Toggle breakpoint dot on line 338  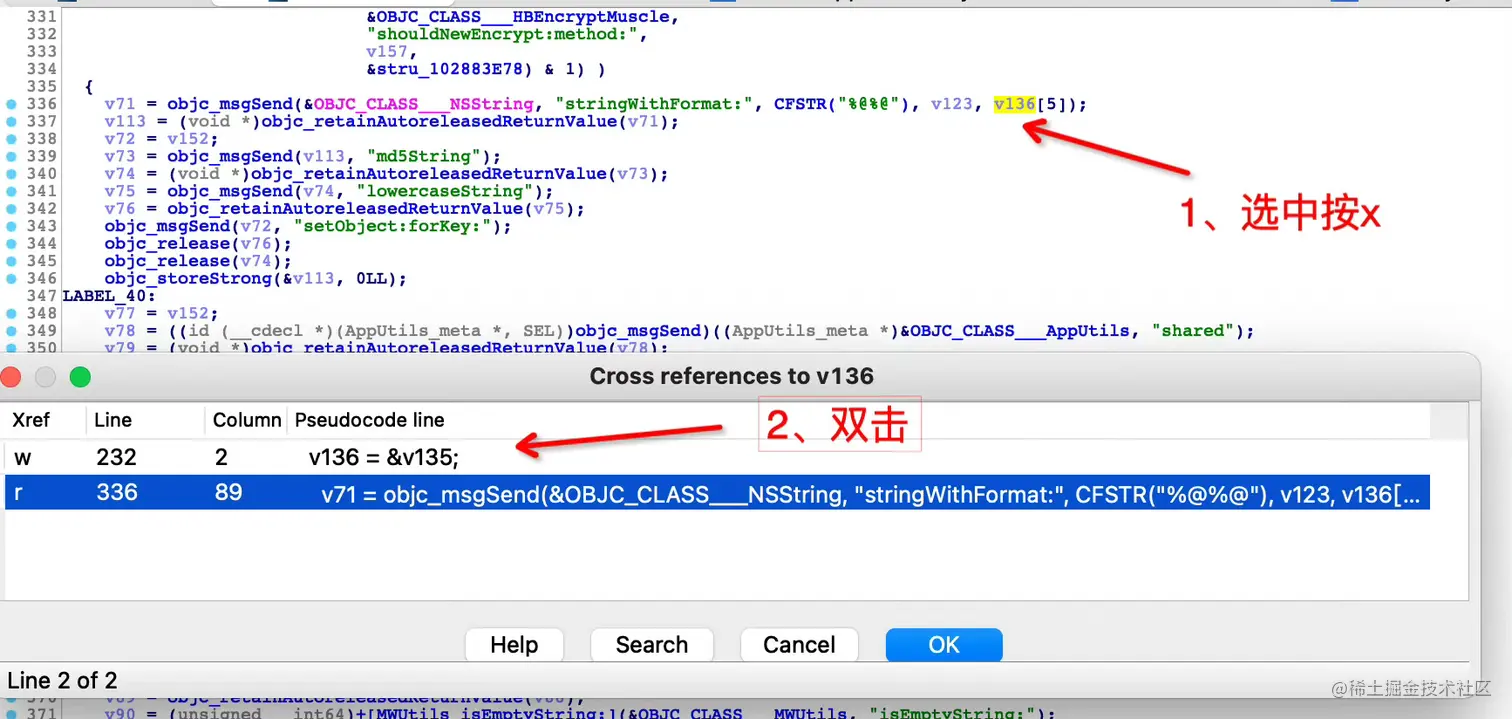click(11, 139)
